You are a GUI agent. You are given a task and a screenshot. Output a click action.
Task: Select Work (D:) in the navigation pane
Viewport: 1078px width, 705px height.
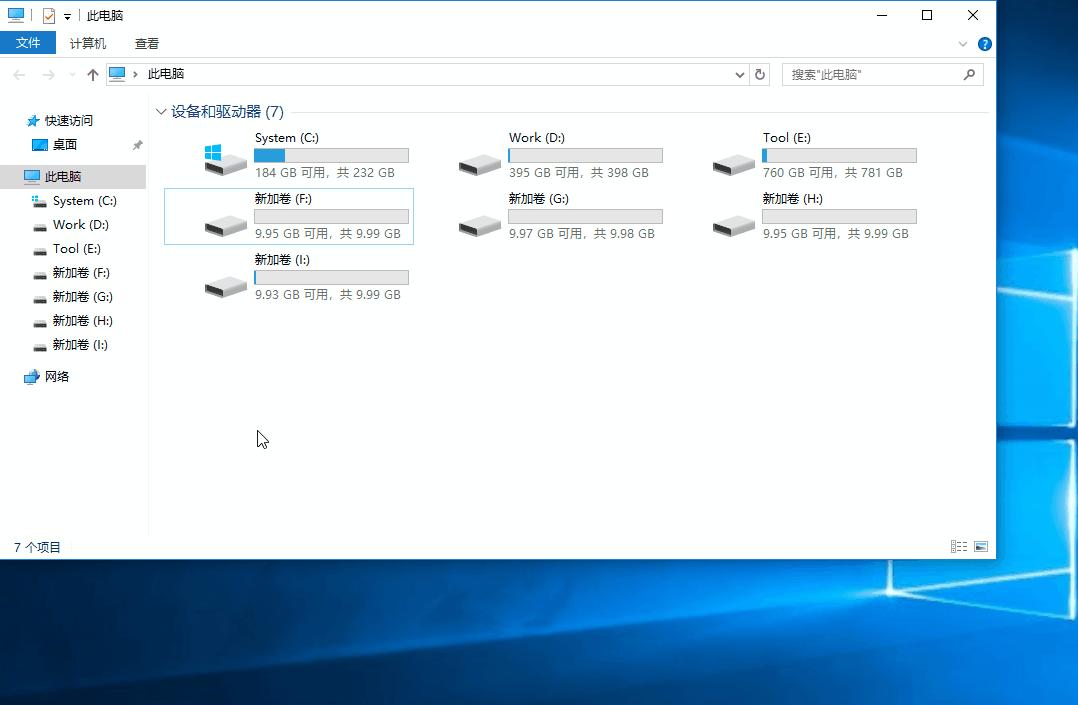(80, 225)
